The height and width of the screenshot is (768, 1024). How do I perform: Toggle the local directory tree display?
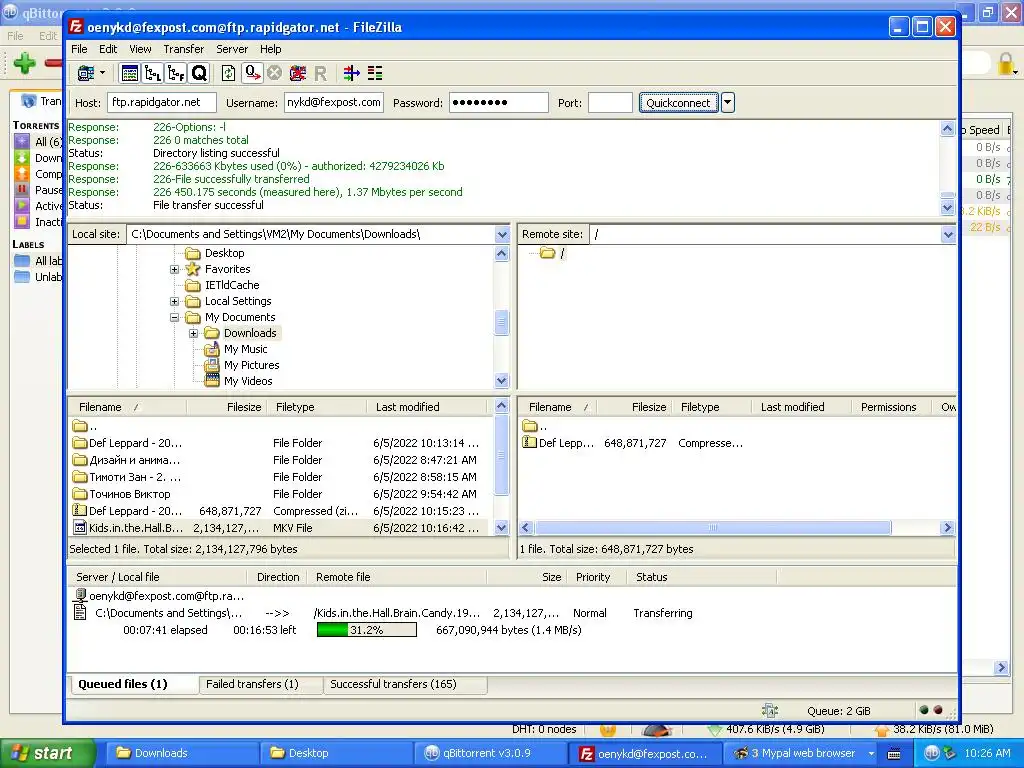click(x=153, y=73)
